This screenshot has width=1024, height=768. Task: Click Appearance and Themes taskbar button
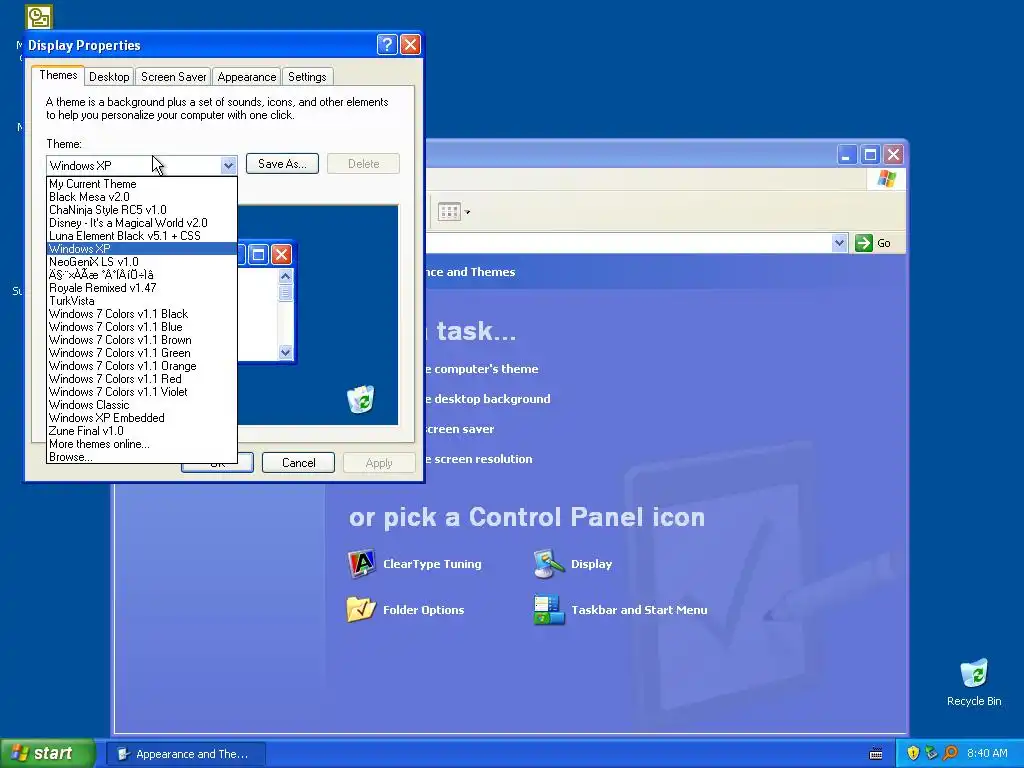(x=185, y=754)
